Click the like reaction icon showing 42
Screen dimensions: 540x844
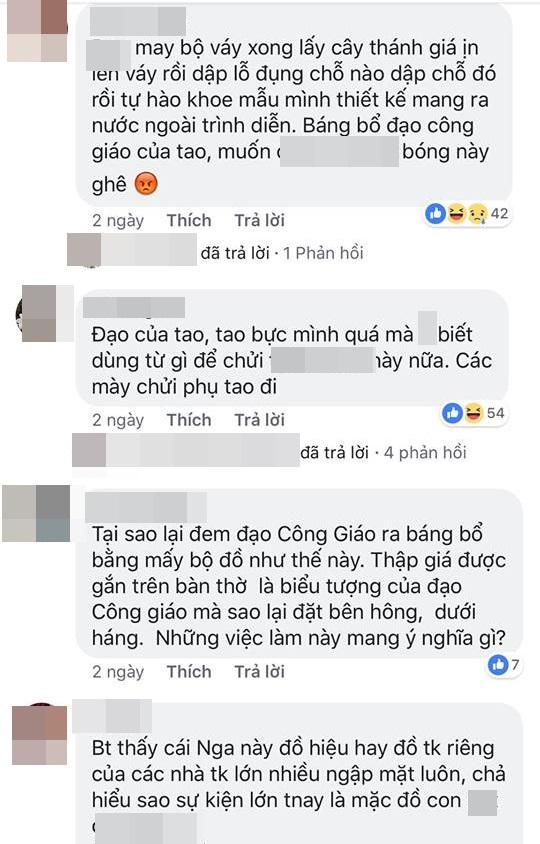(x=434, y=214)
